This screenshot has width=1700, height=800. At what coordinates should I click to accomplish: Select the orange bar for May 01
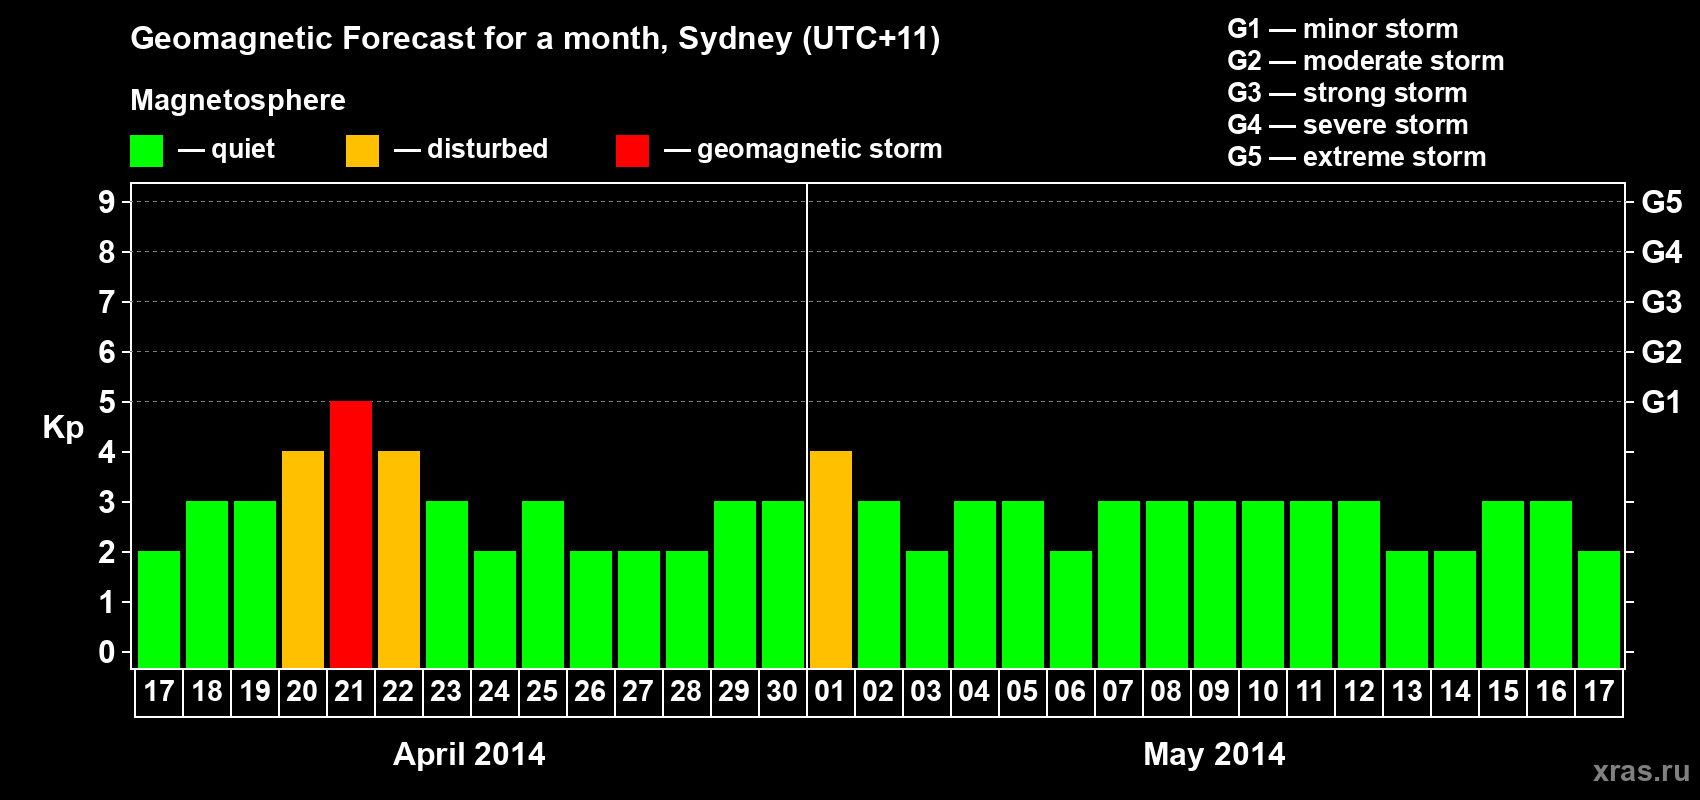(x=831, y=560)
